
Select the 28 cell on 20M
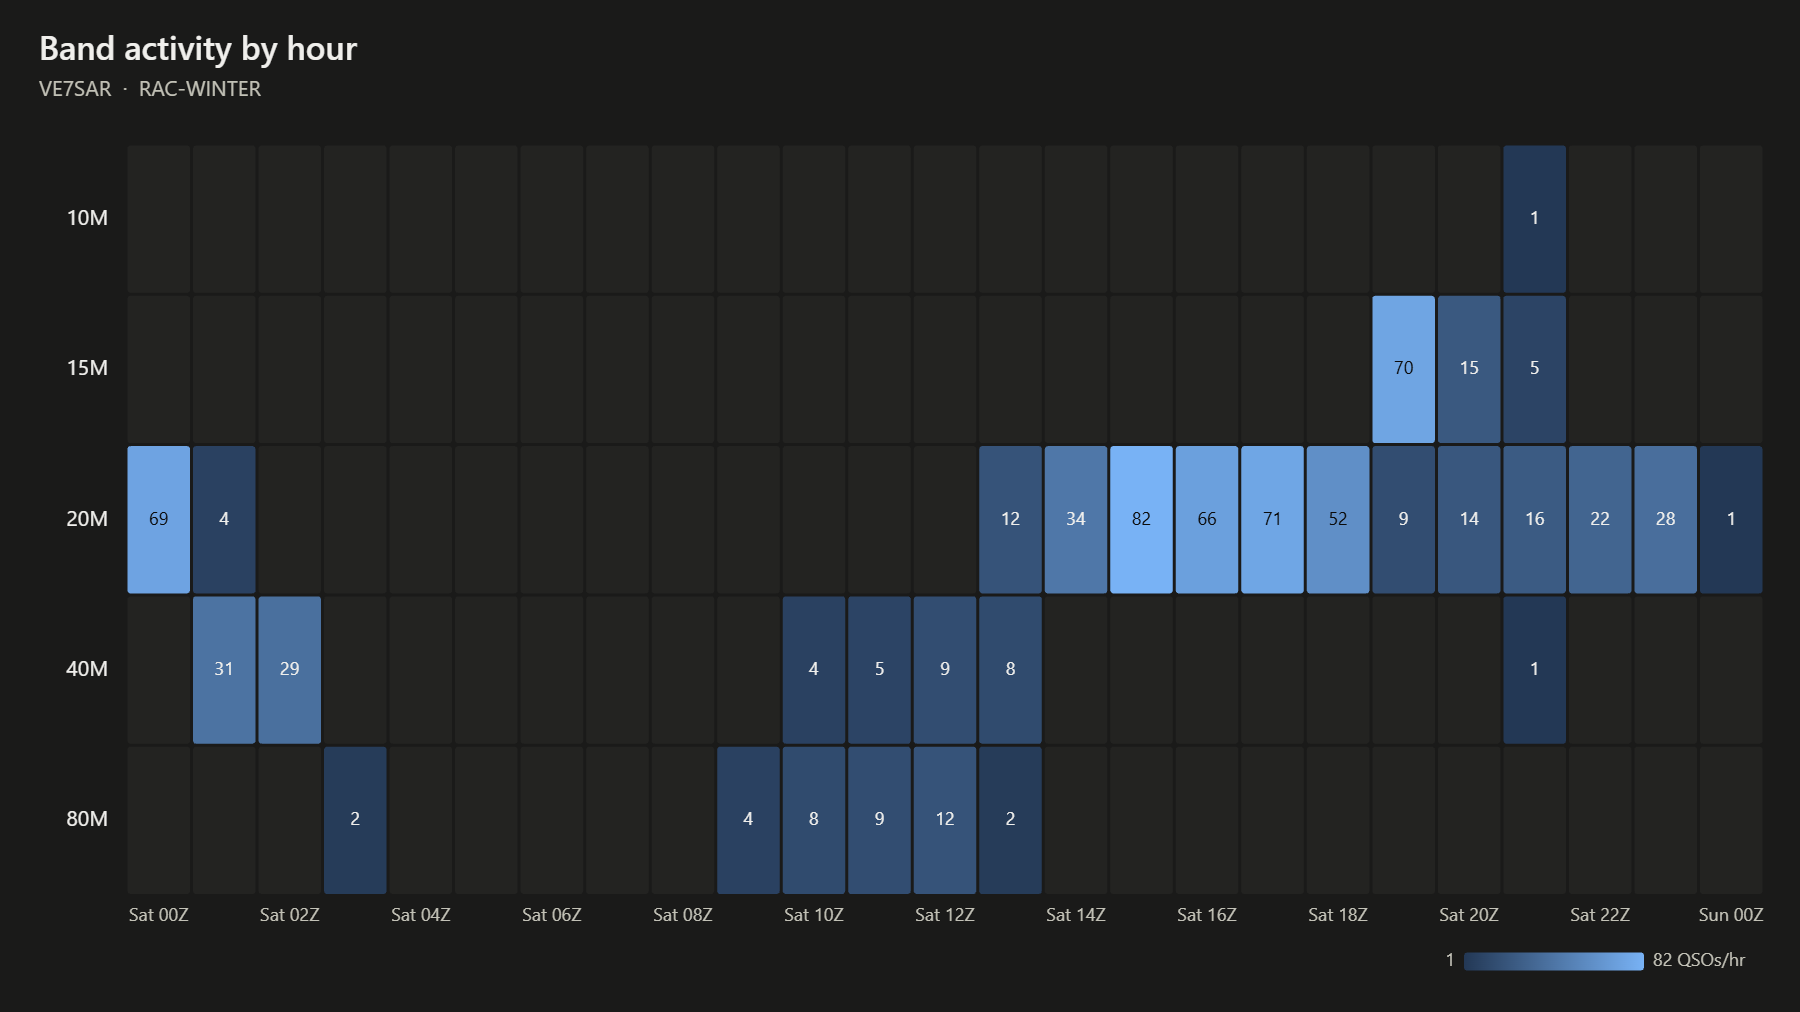click(x=1665, y=519)
